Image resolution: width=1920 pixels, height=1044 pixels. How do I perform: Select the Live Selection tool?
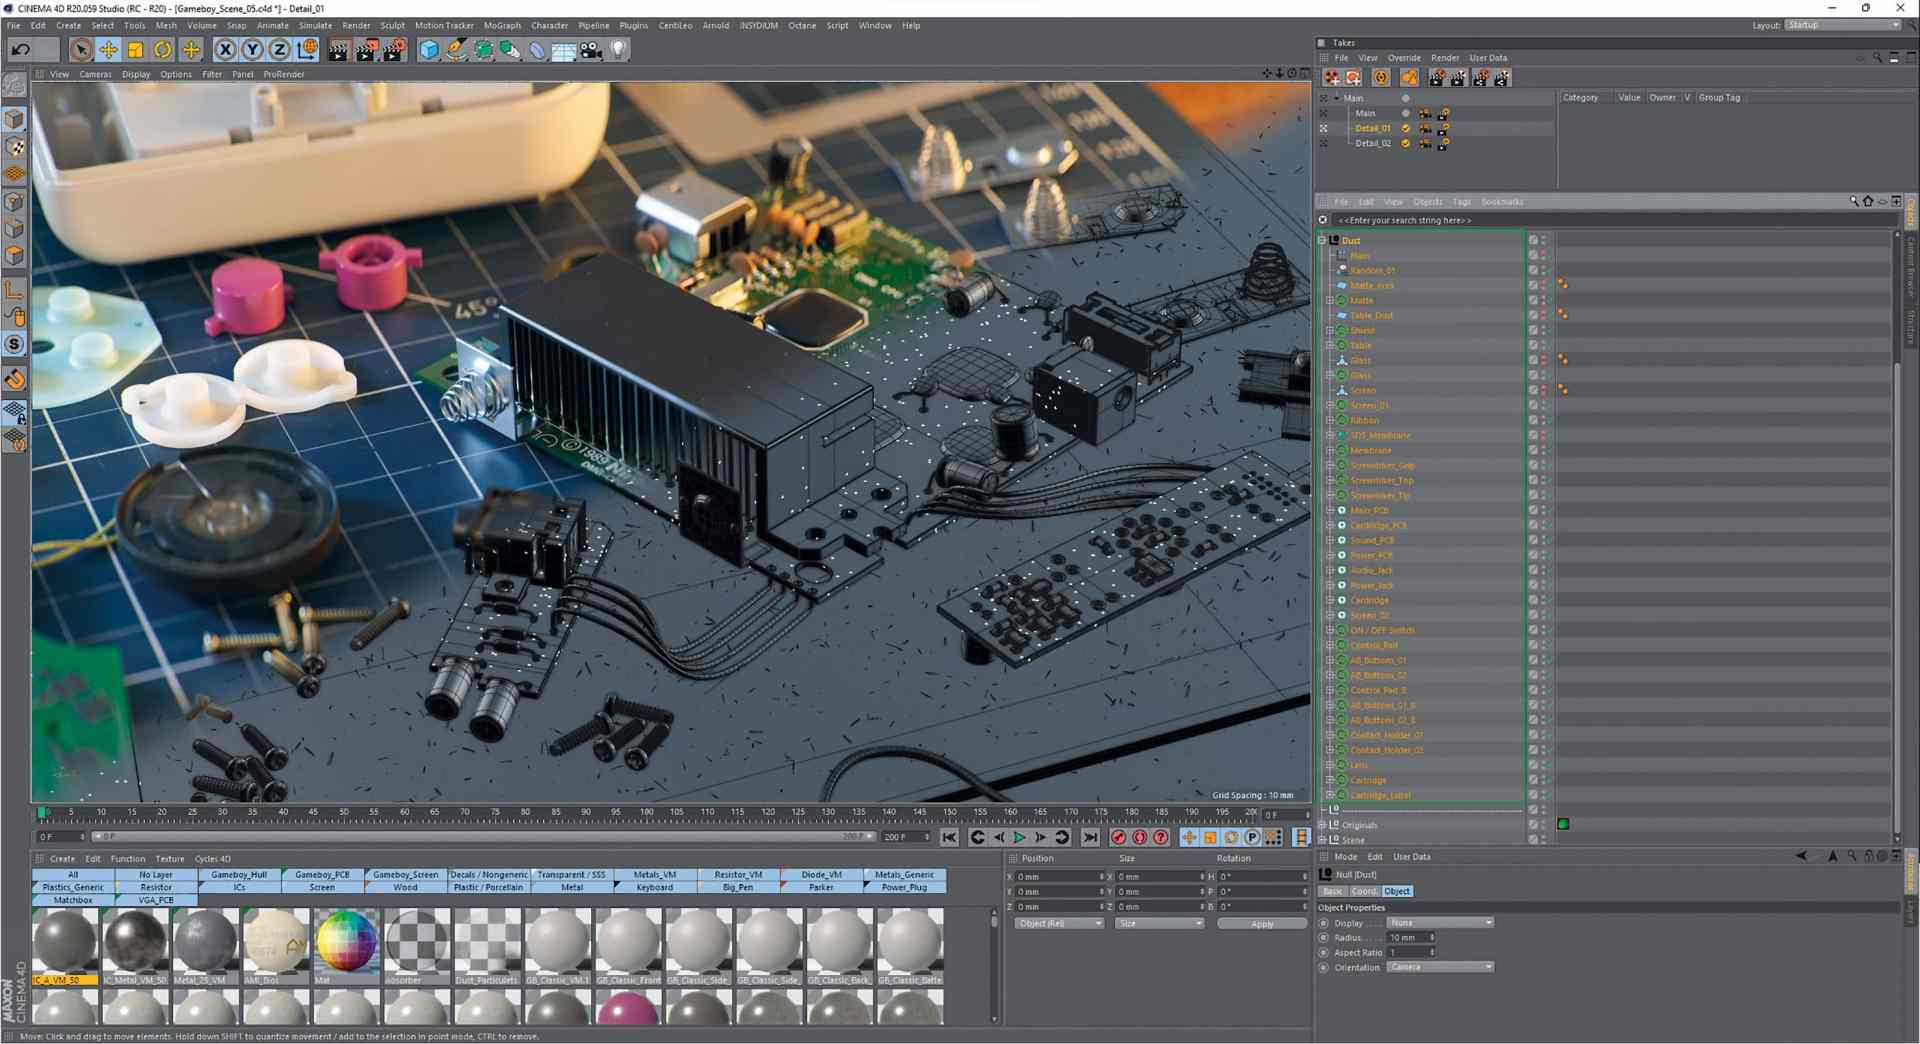80,49
